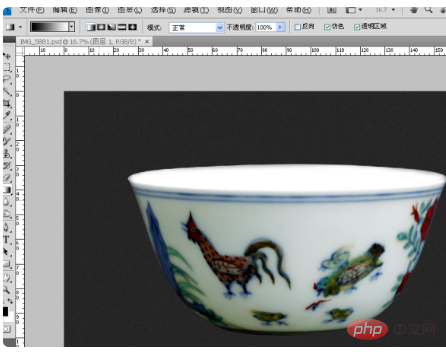
Task: Open the 图像(I) menu
Action: [97, 10]
